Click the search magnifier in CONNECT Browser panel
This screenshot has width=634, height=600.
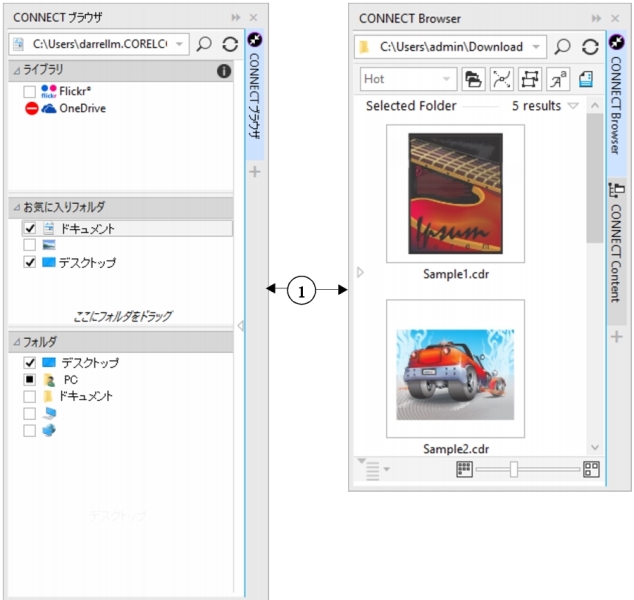(563, 46)
